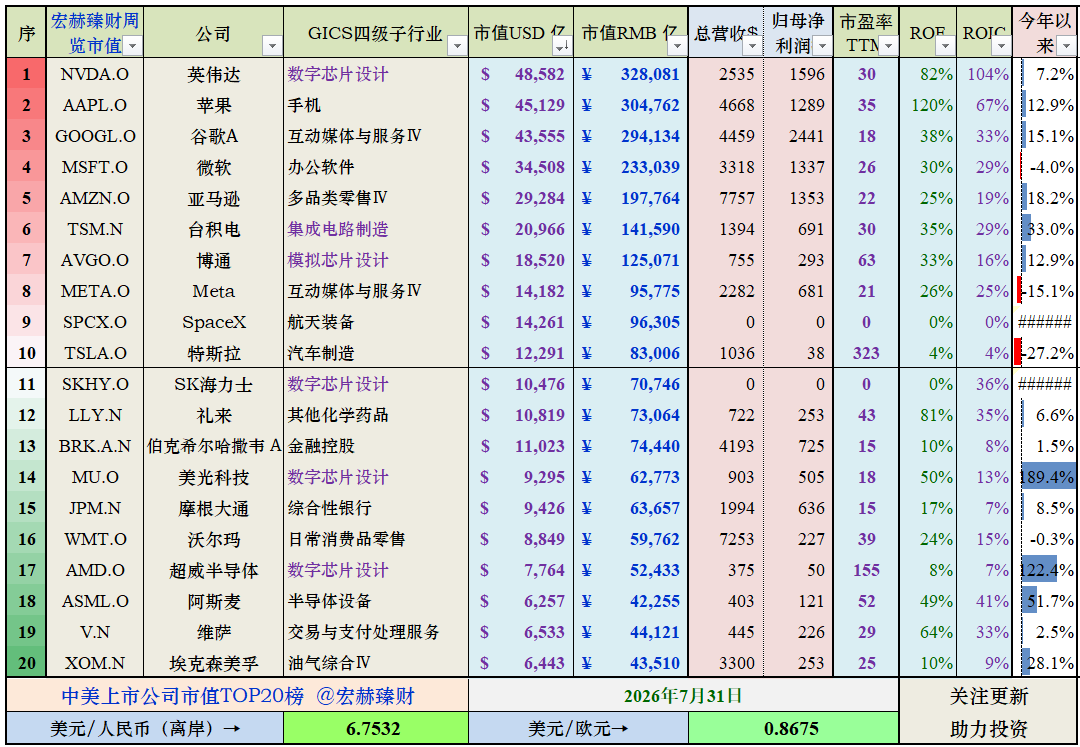1080x747 pixels.
Task: Select exchange rate value 6.7532
Action: [x=375, y=728]
